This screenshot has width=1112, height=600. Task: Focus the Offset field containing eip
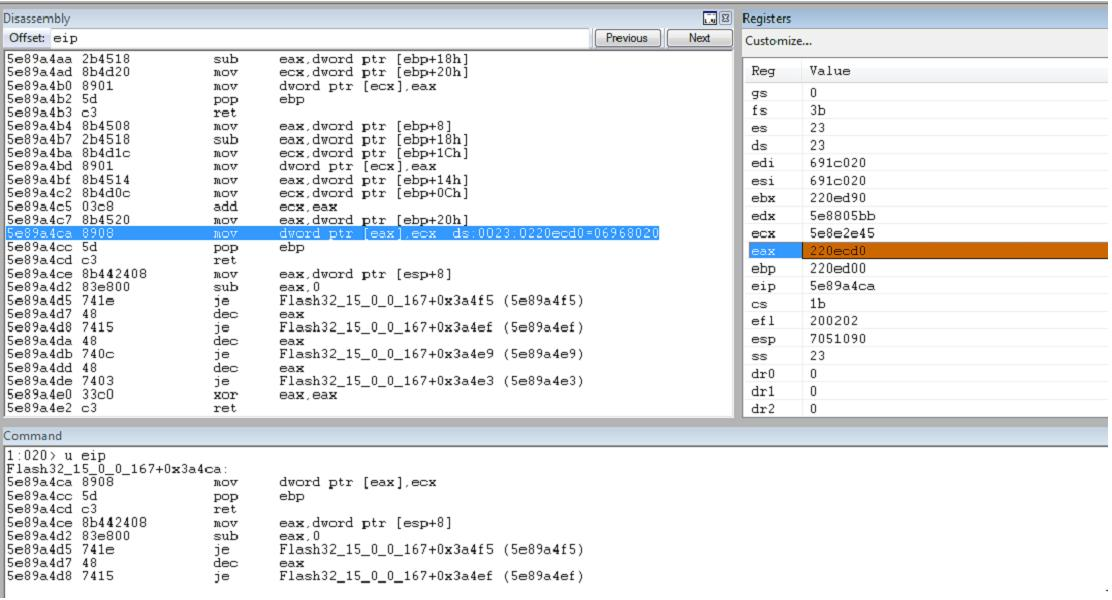(319, 38)
